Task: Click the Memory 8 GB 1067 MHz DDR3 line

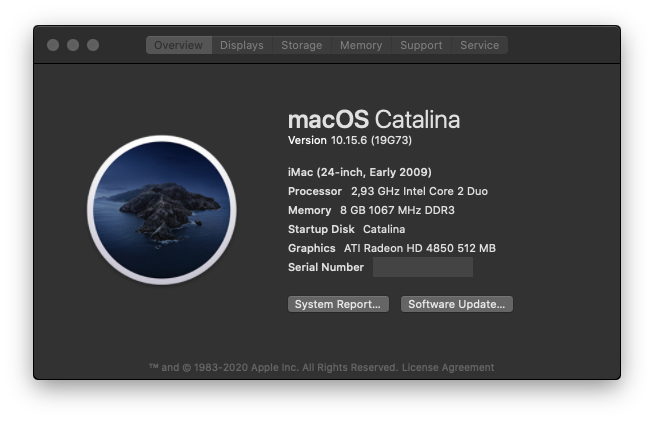Action: (x=371, y=210)
